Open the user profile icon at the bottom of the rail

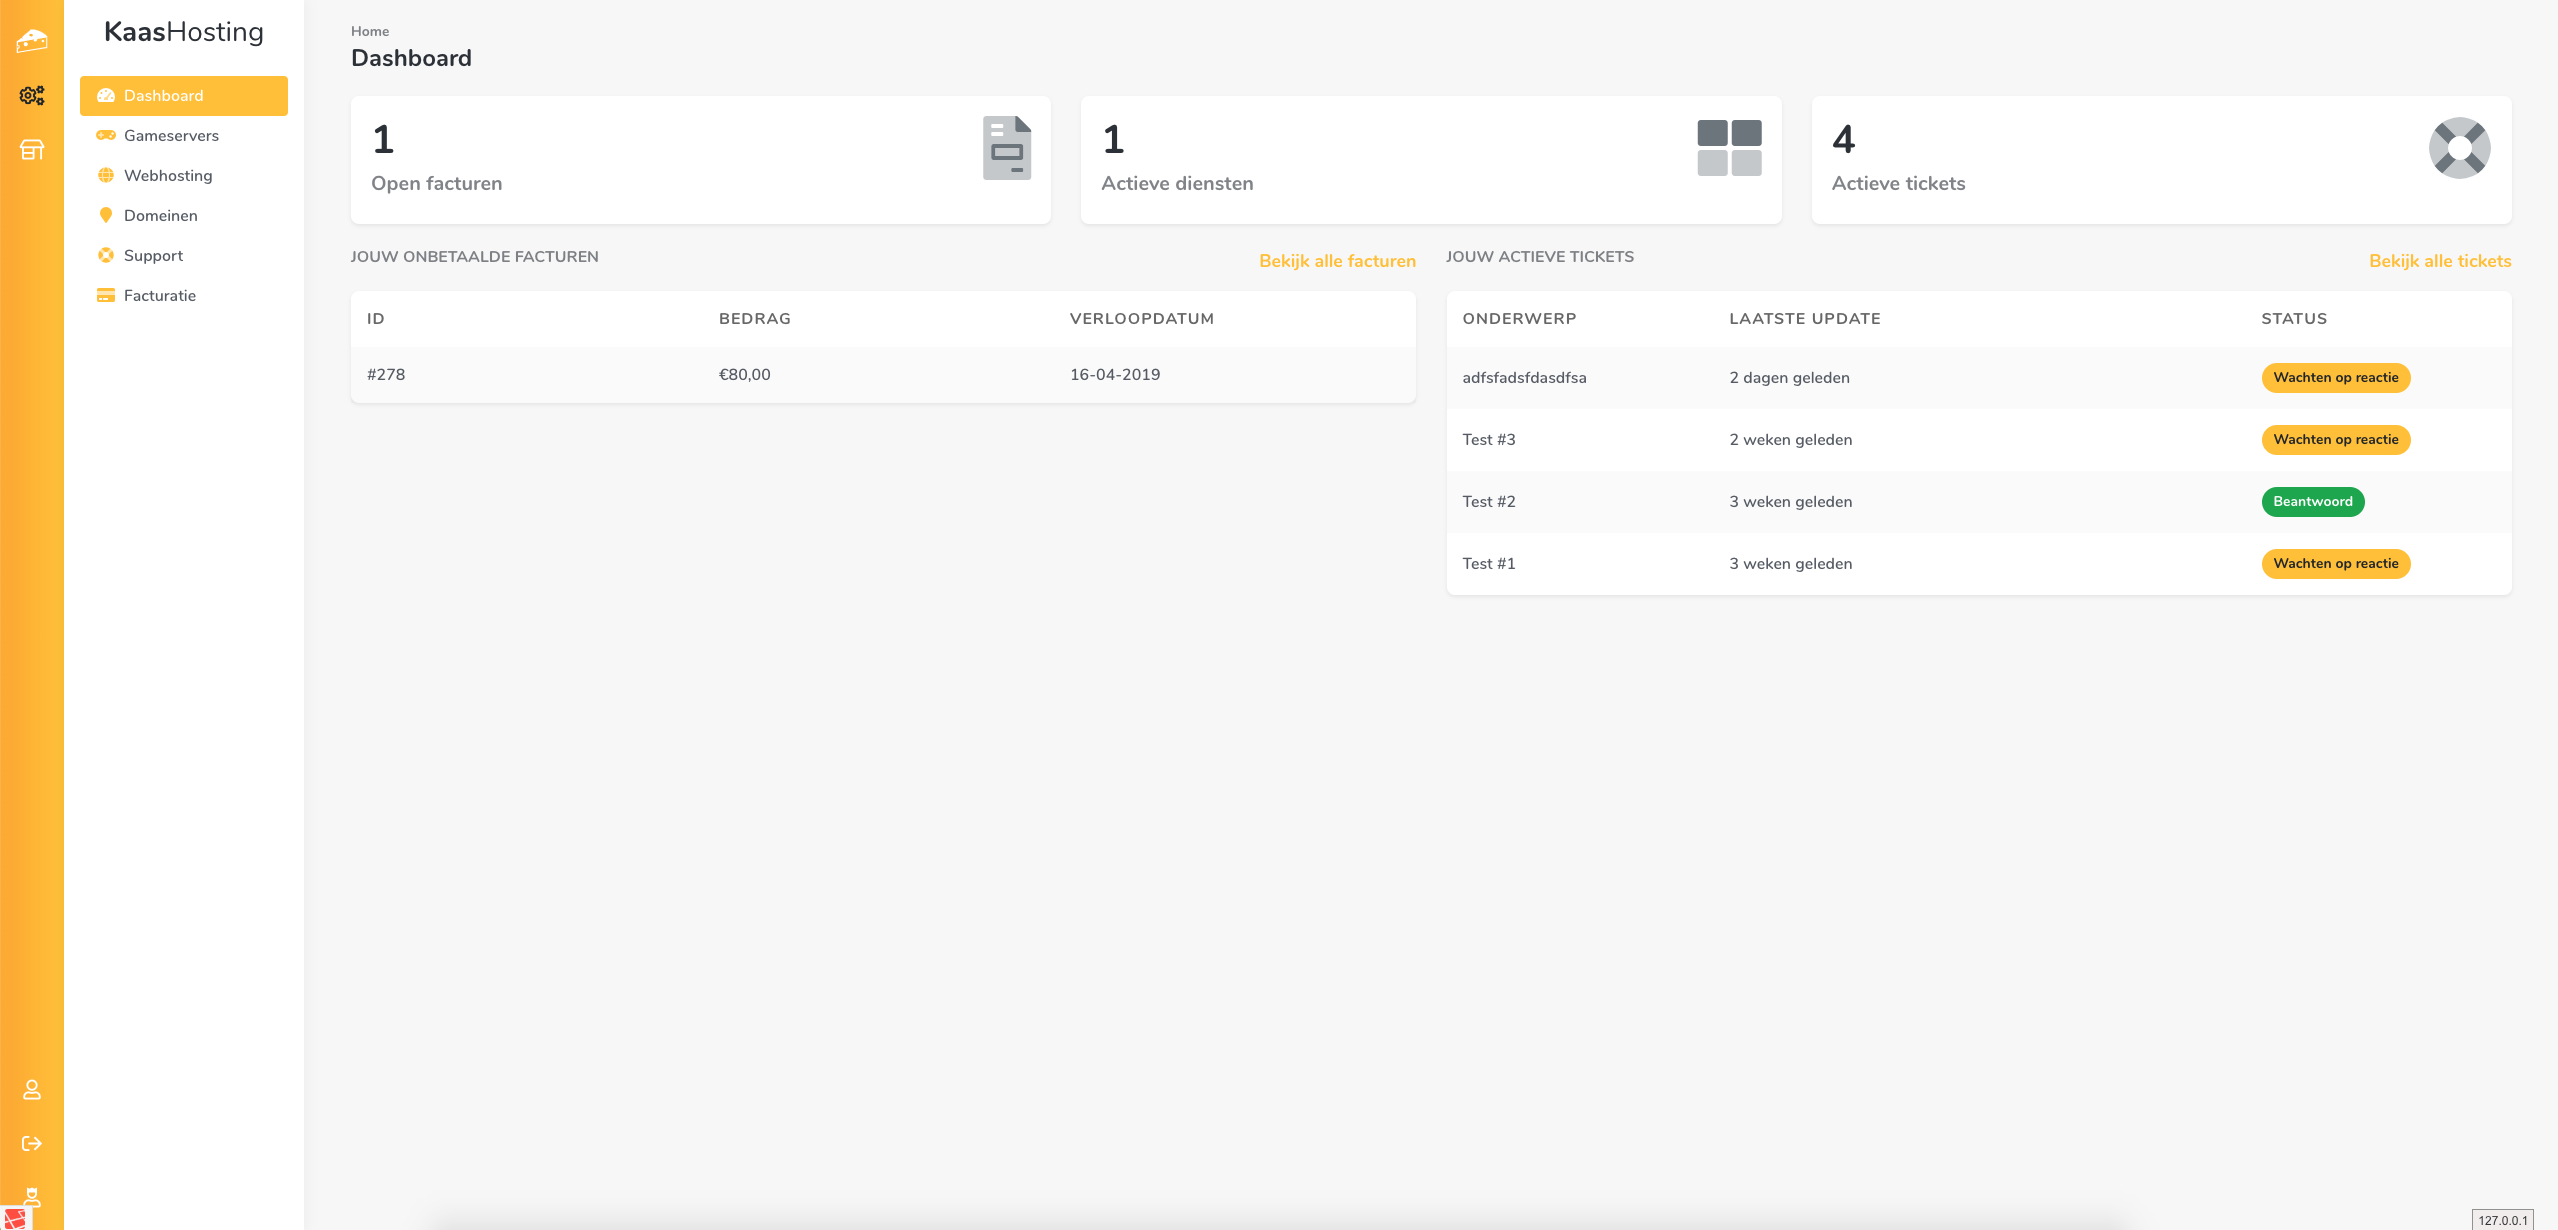click(32, 1089)
